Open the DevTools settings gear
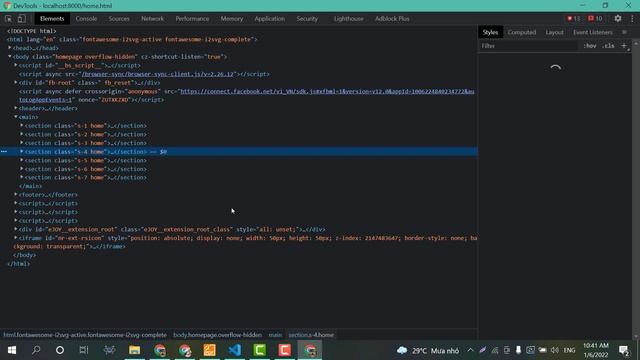The height and width of the screenshot is (360, 640). [618, 18]
